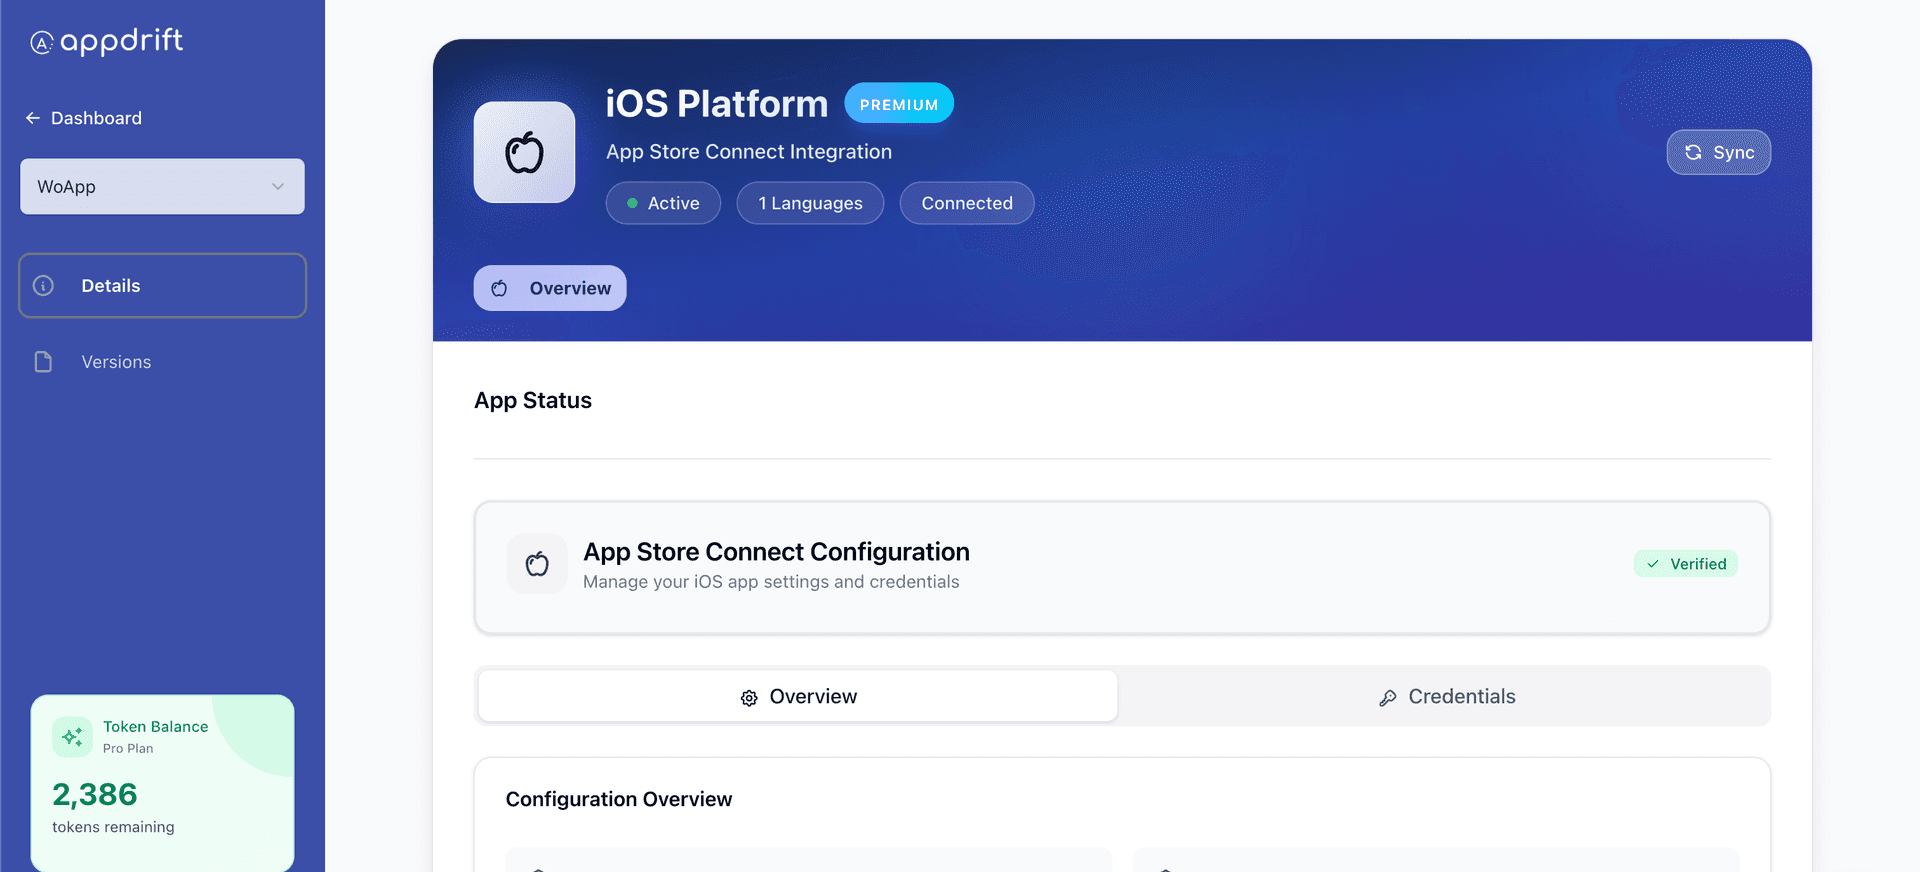Click the Pro Plan label
The image size is (1920, 872).
tap(128, 749)
